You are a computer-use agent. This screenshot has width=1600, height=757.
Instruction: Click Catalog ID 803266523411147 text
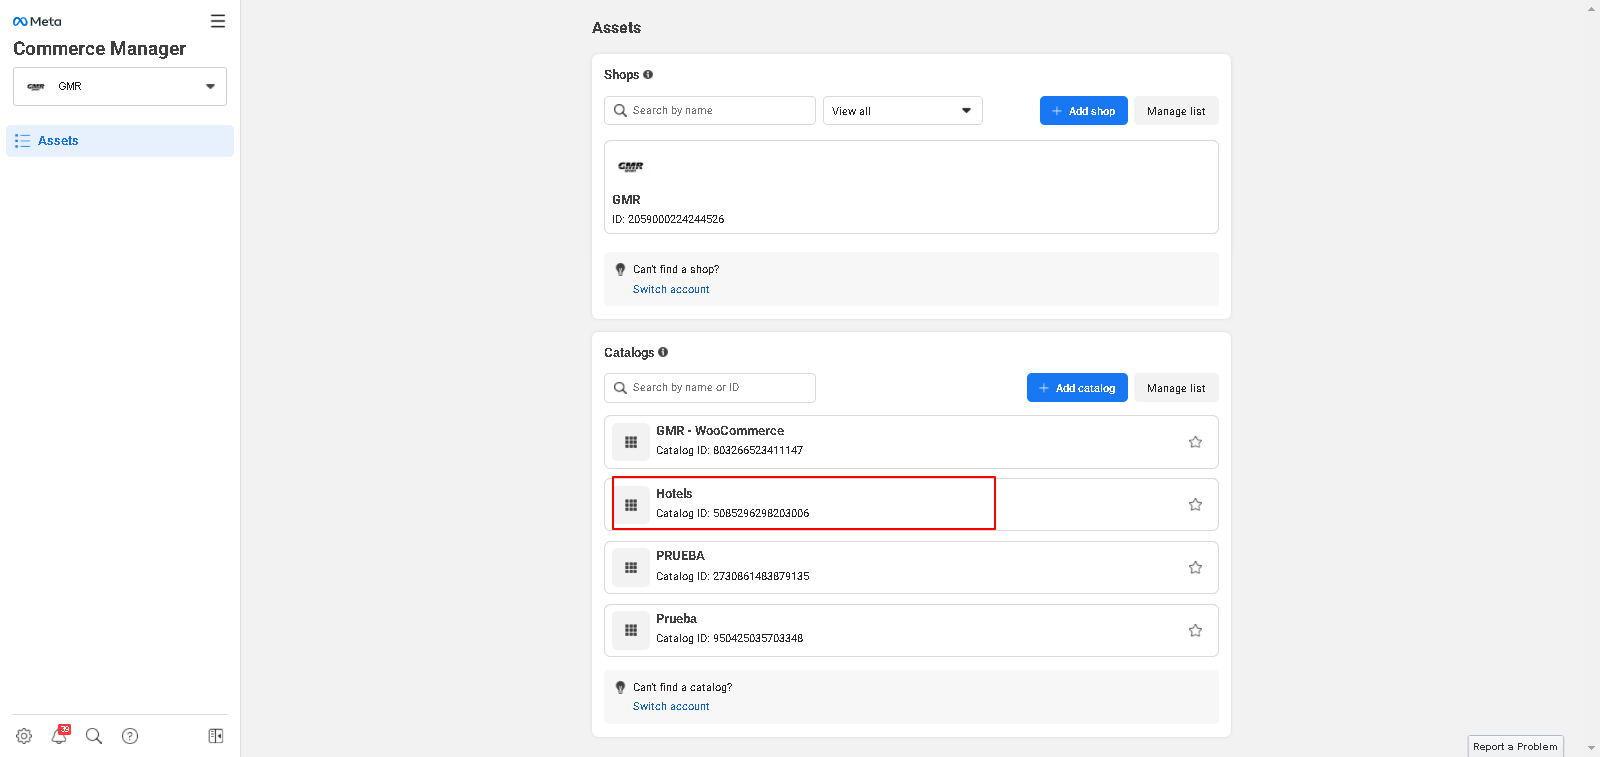coord(729,450)
